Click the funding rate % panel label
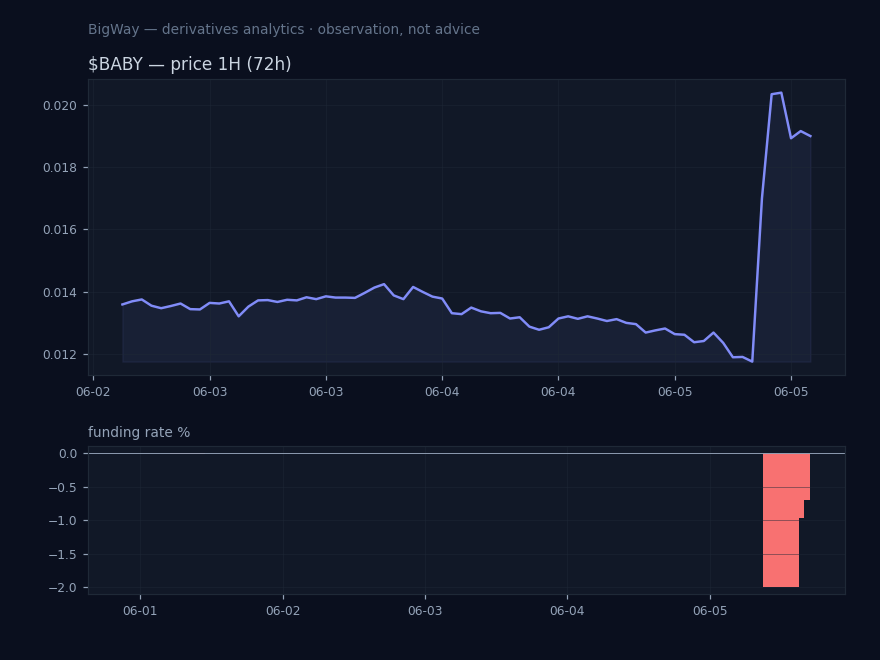The width and height of the screenshot is (880, 660). click(139, 432)
